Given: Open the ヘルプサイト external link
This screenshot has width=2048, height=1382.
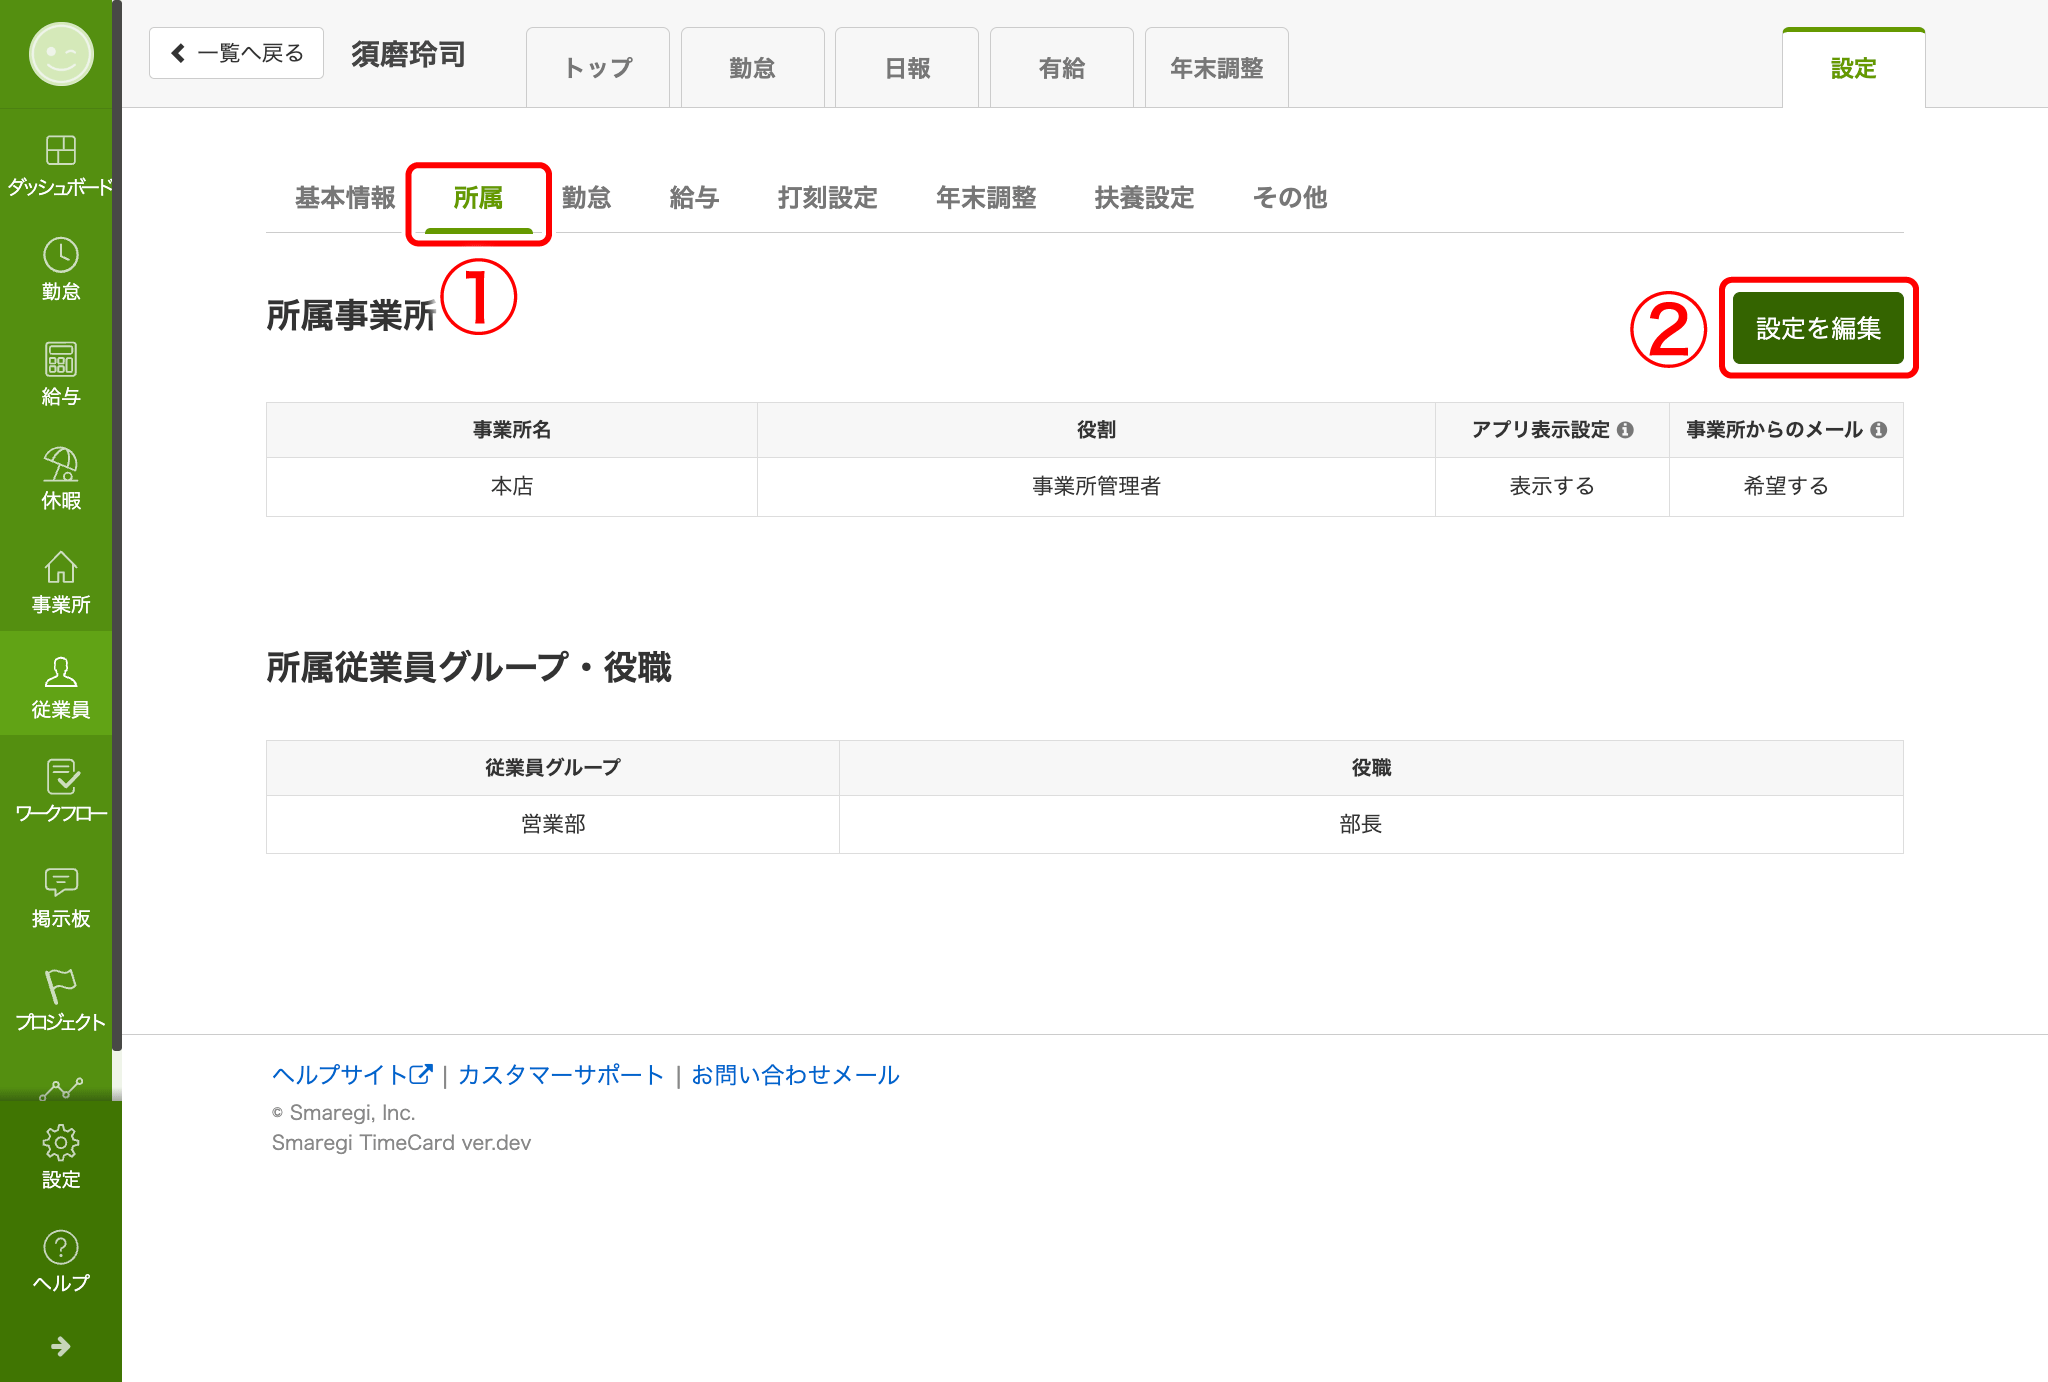Looking at the screenshot, I should [x=351, y=1075].
